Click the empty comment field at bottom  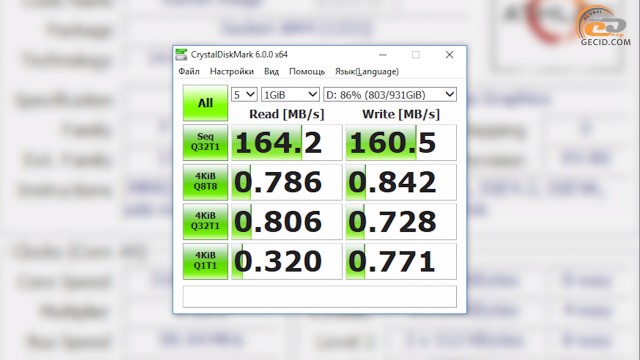click(x=320, y=296)
